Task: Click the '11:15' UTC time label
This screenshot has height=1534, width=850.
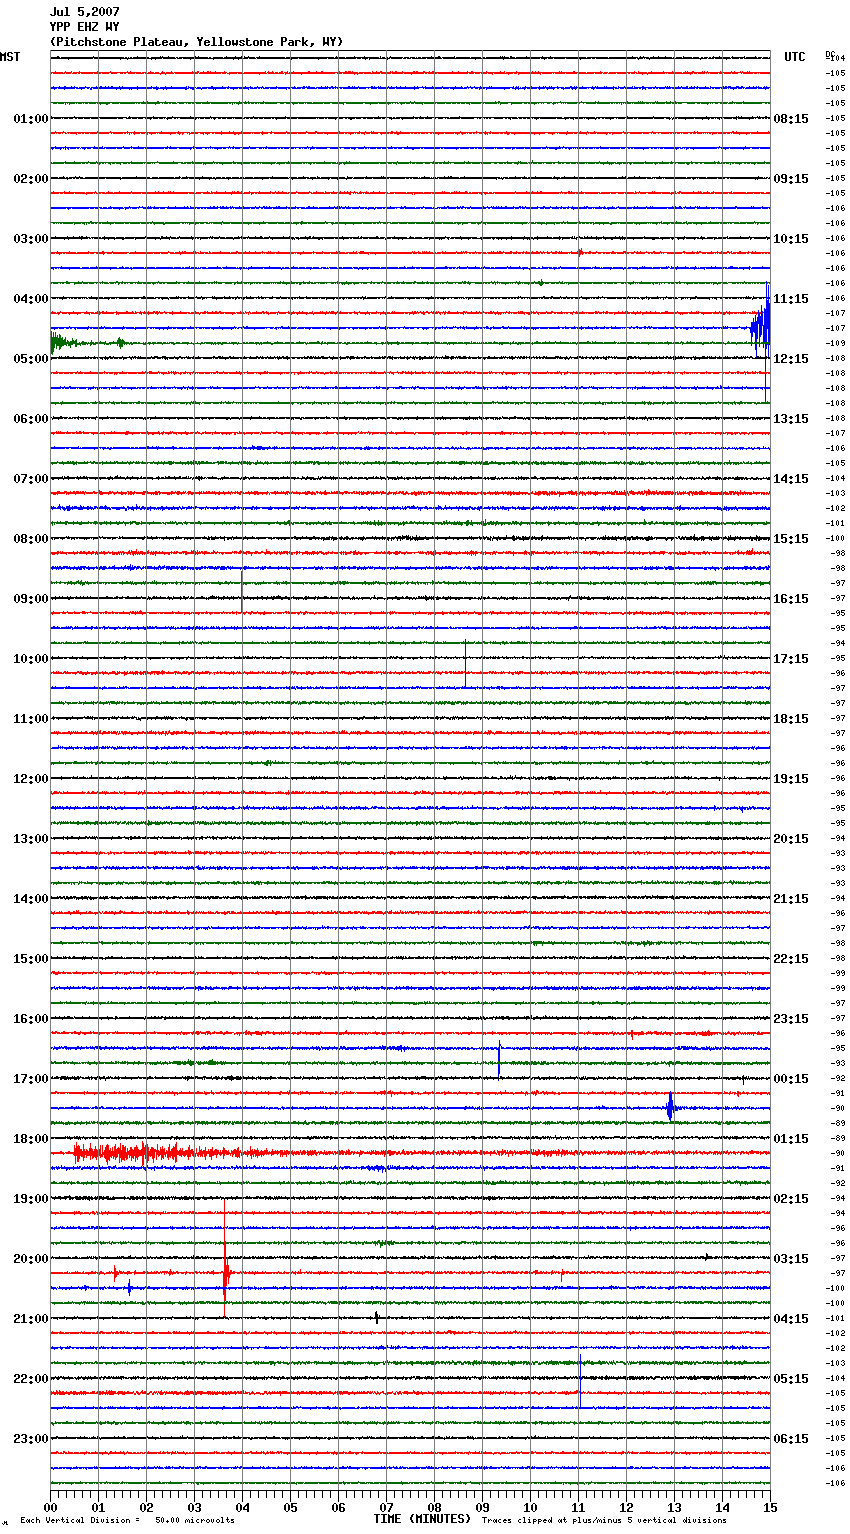Action: [x=791, y=299]
